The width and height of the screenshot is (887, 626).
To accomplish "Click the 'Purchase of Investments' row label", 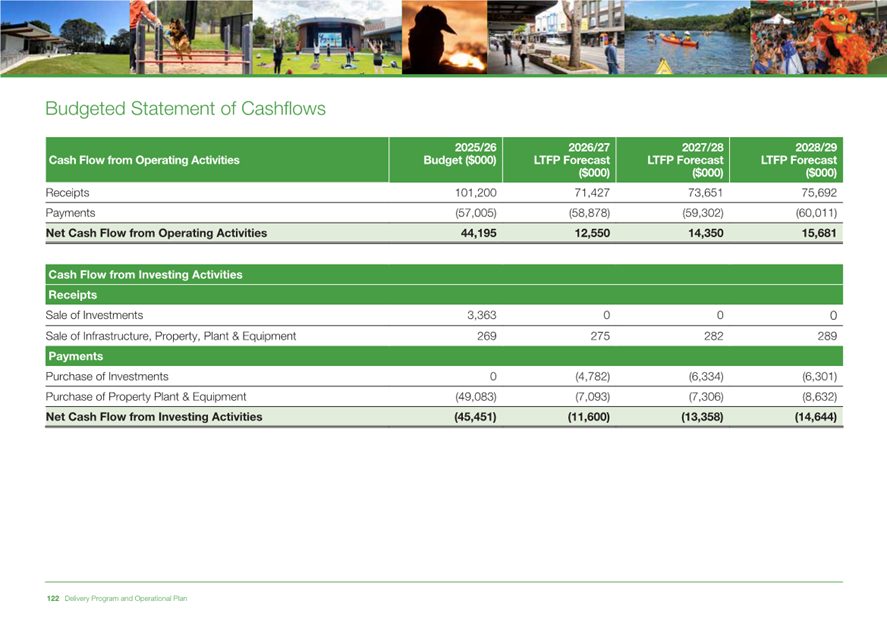I will click(107, 377).
